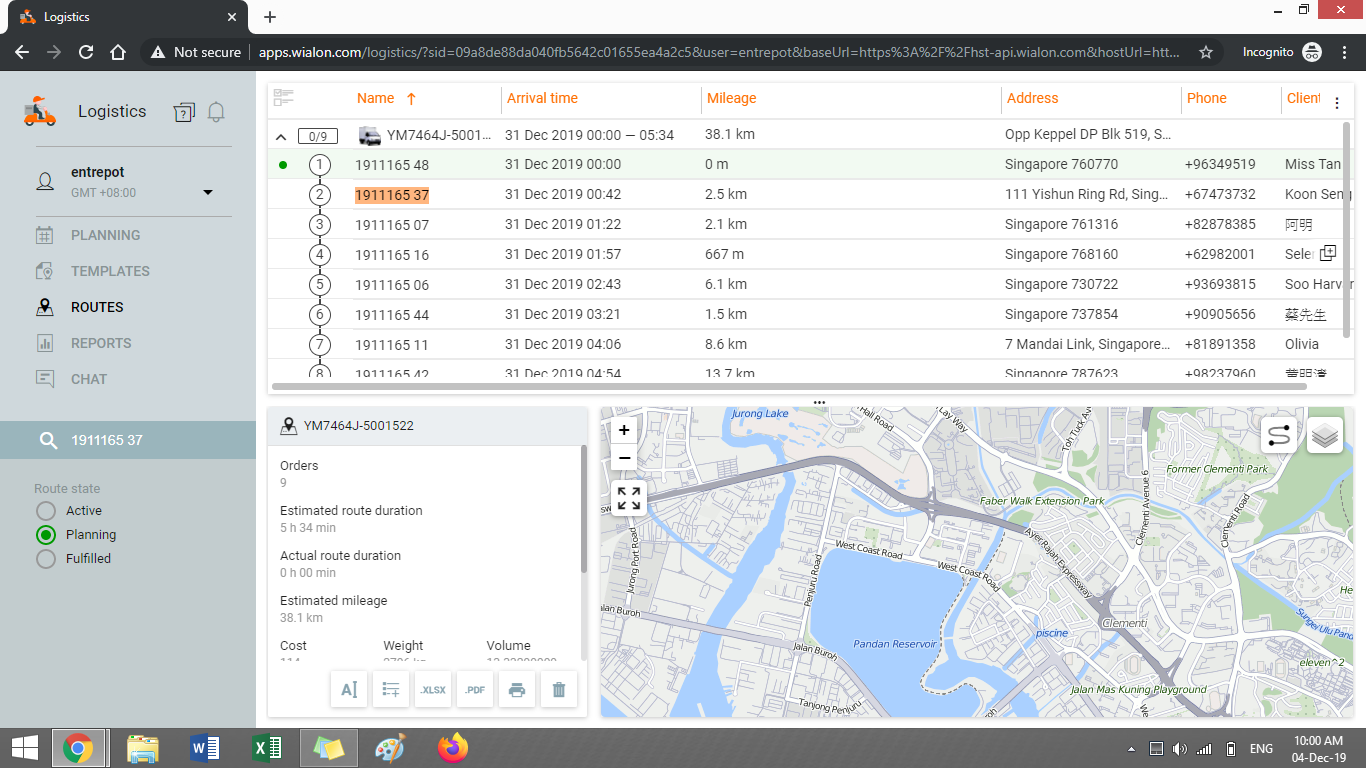Export the route as XLSX file
The width and height of the screenshot is (1366, 768).
(x=433, y=690)
